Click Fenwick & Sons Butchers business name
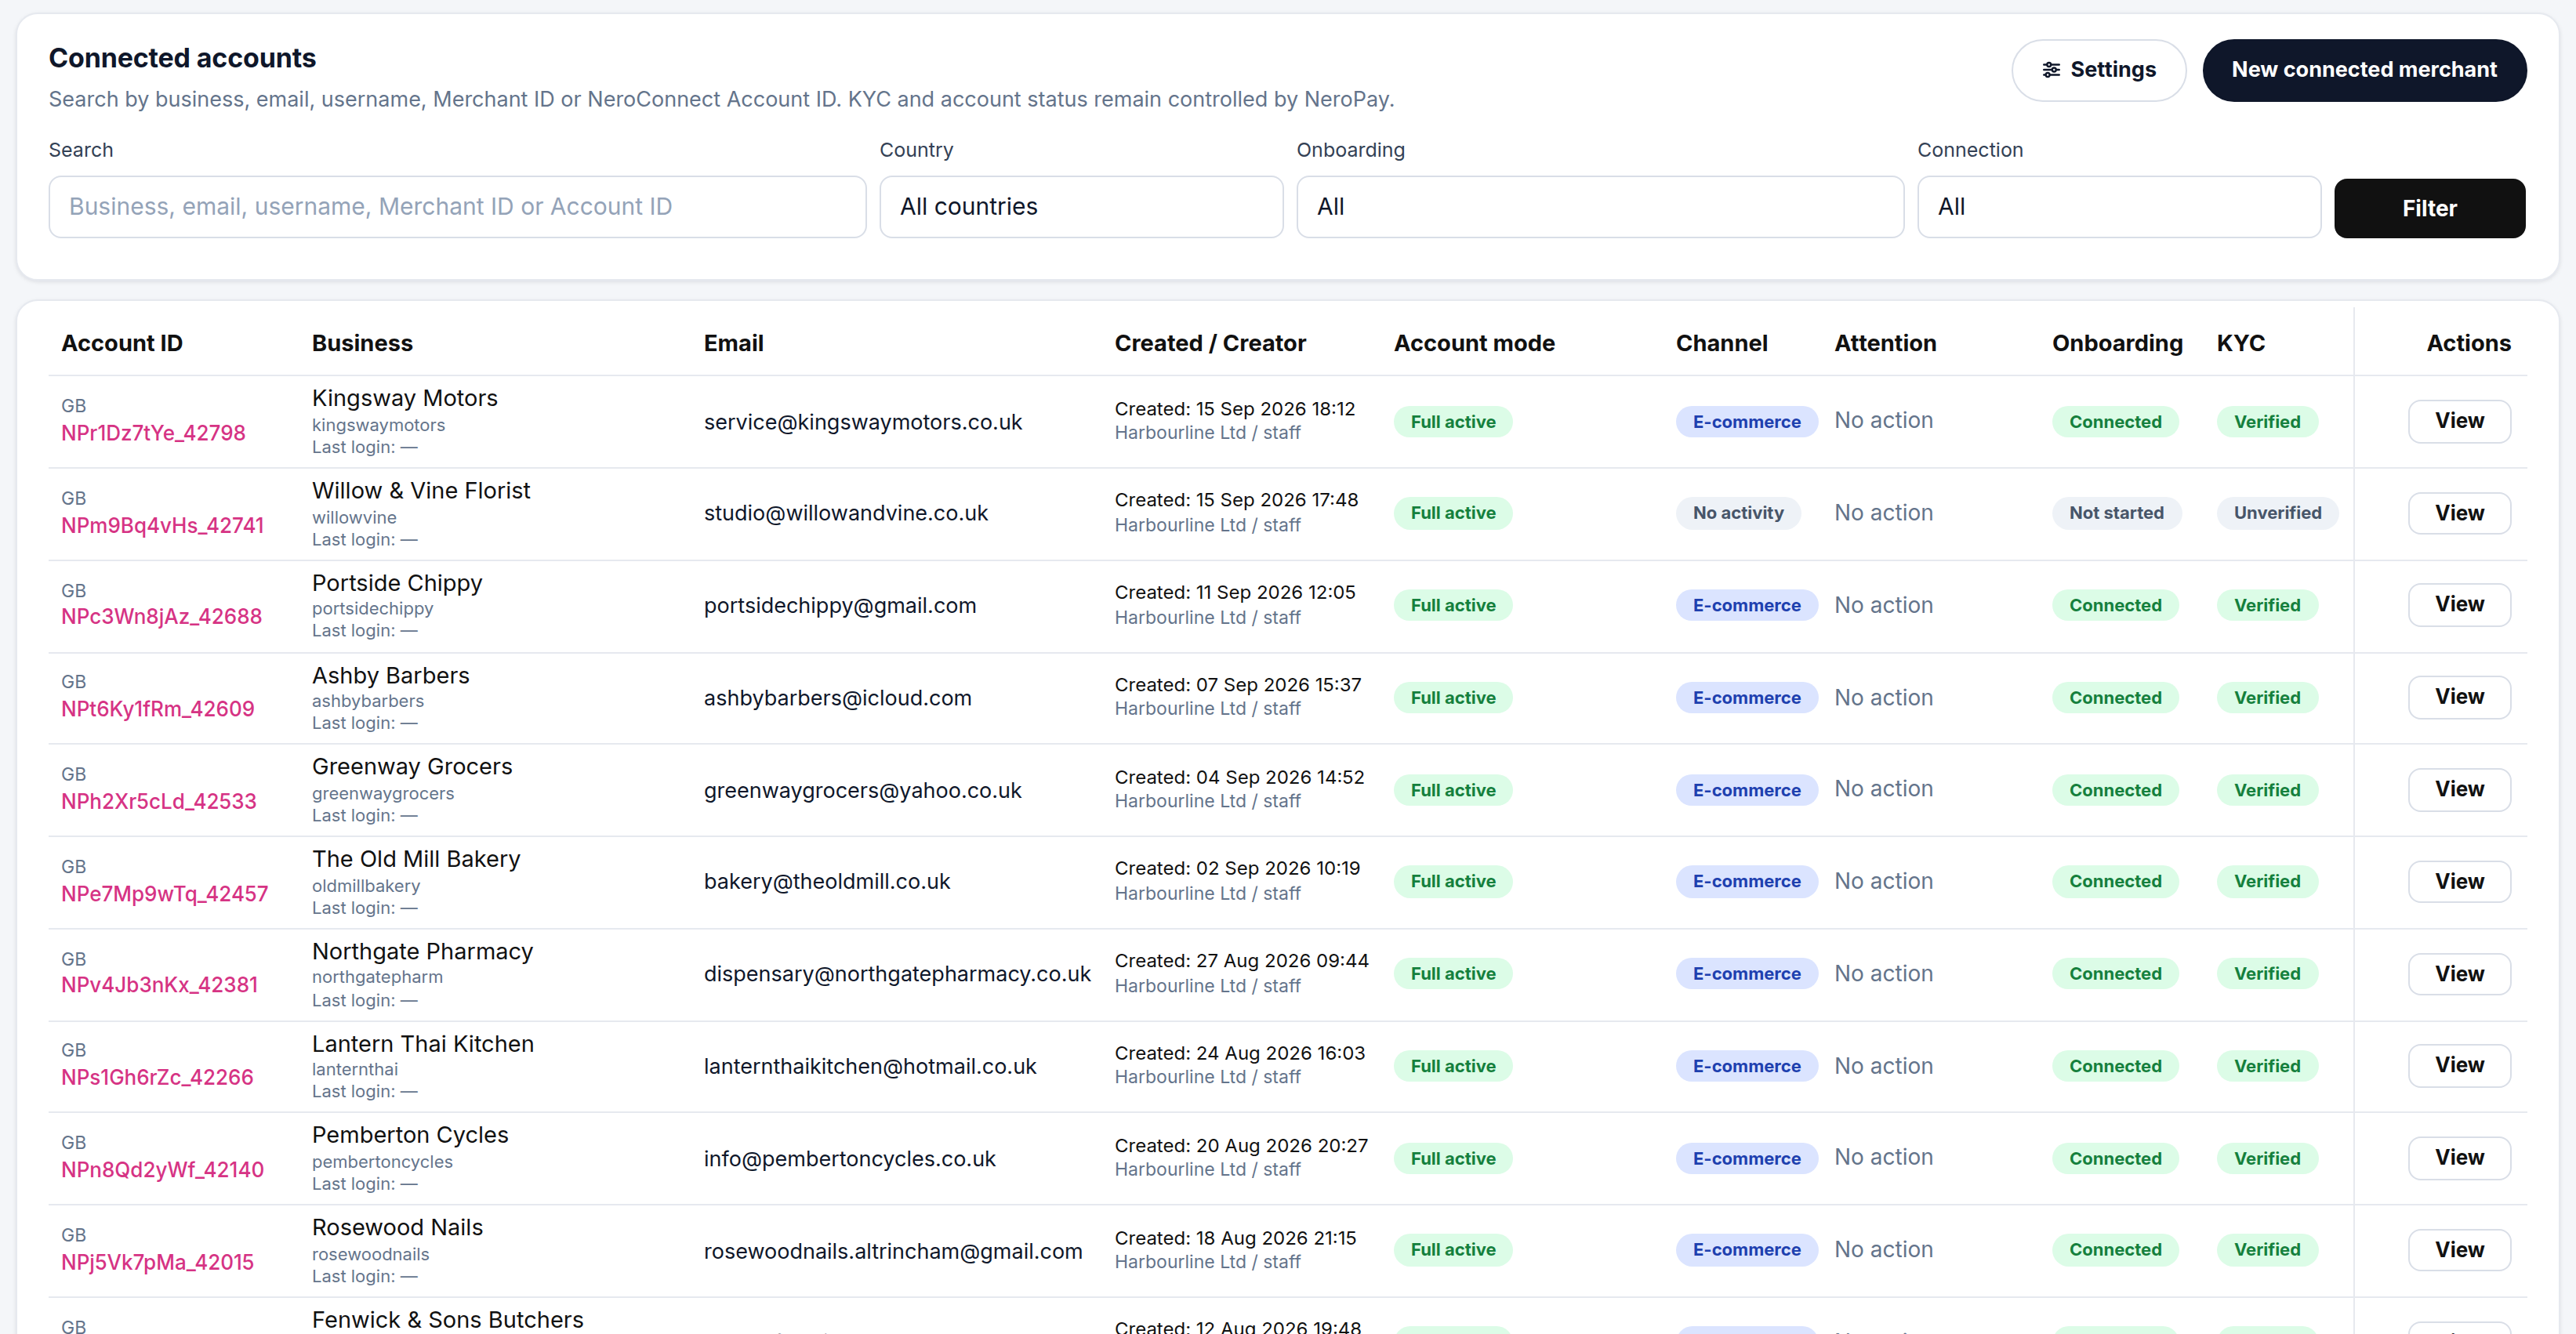The image size is (2576, 1334). pyautogui.click(x=447, y=1320)
